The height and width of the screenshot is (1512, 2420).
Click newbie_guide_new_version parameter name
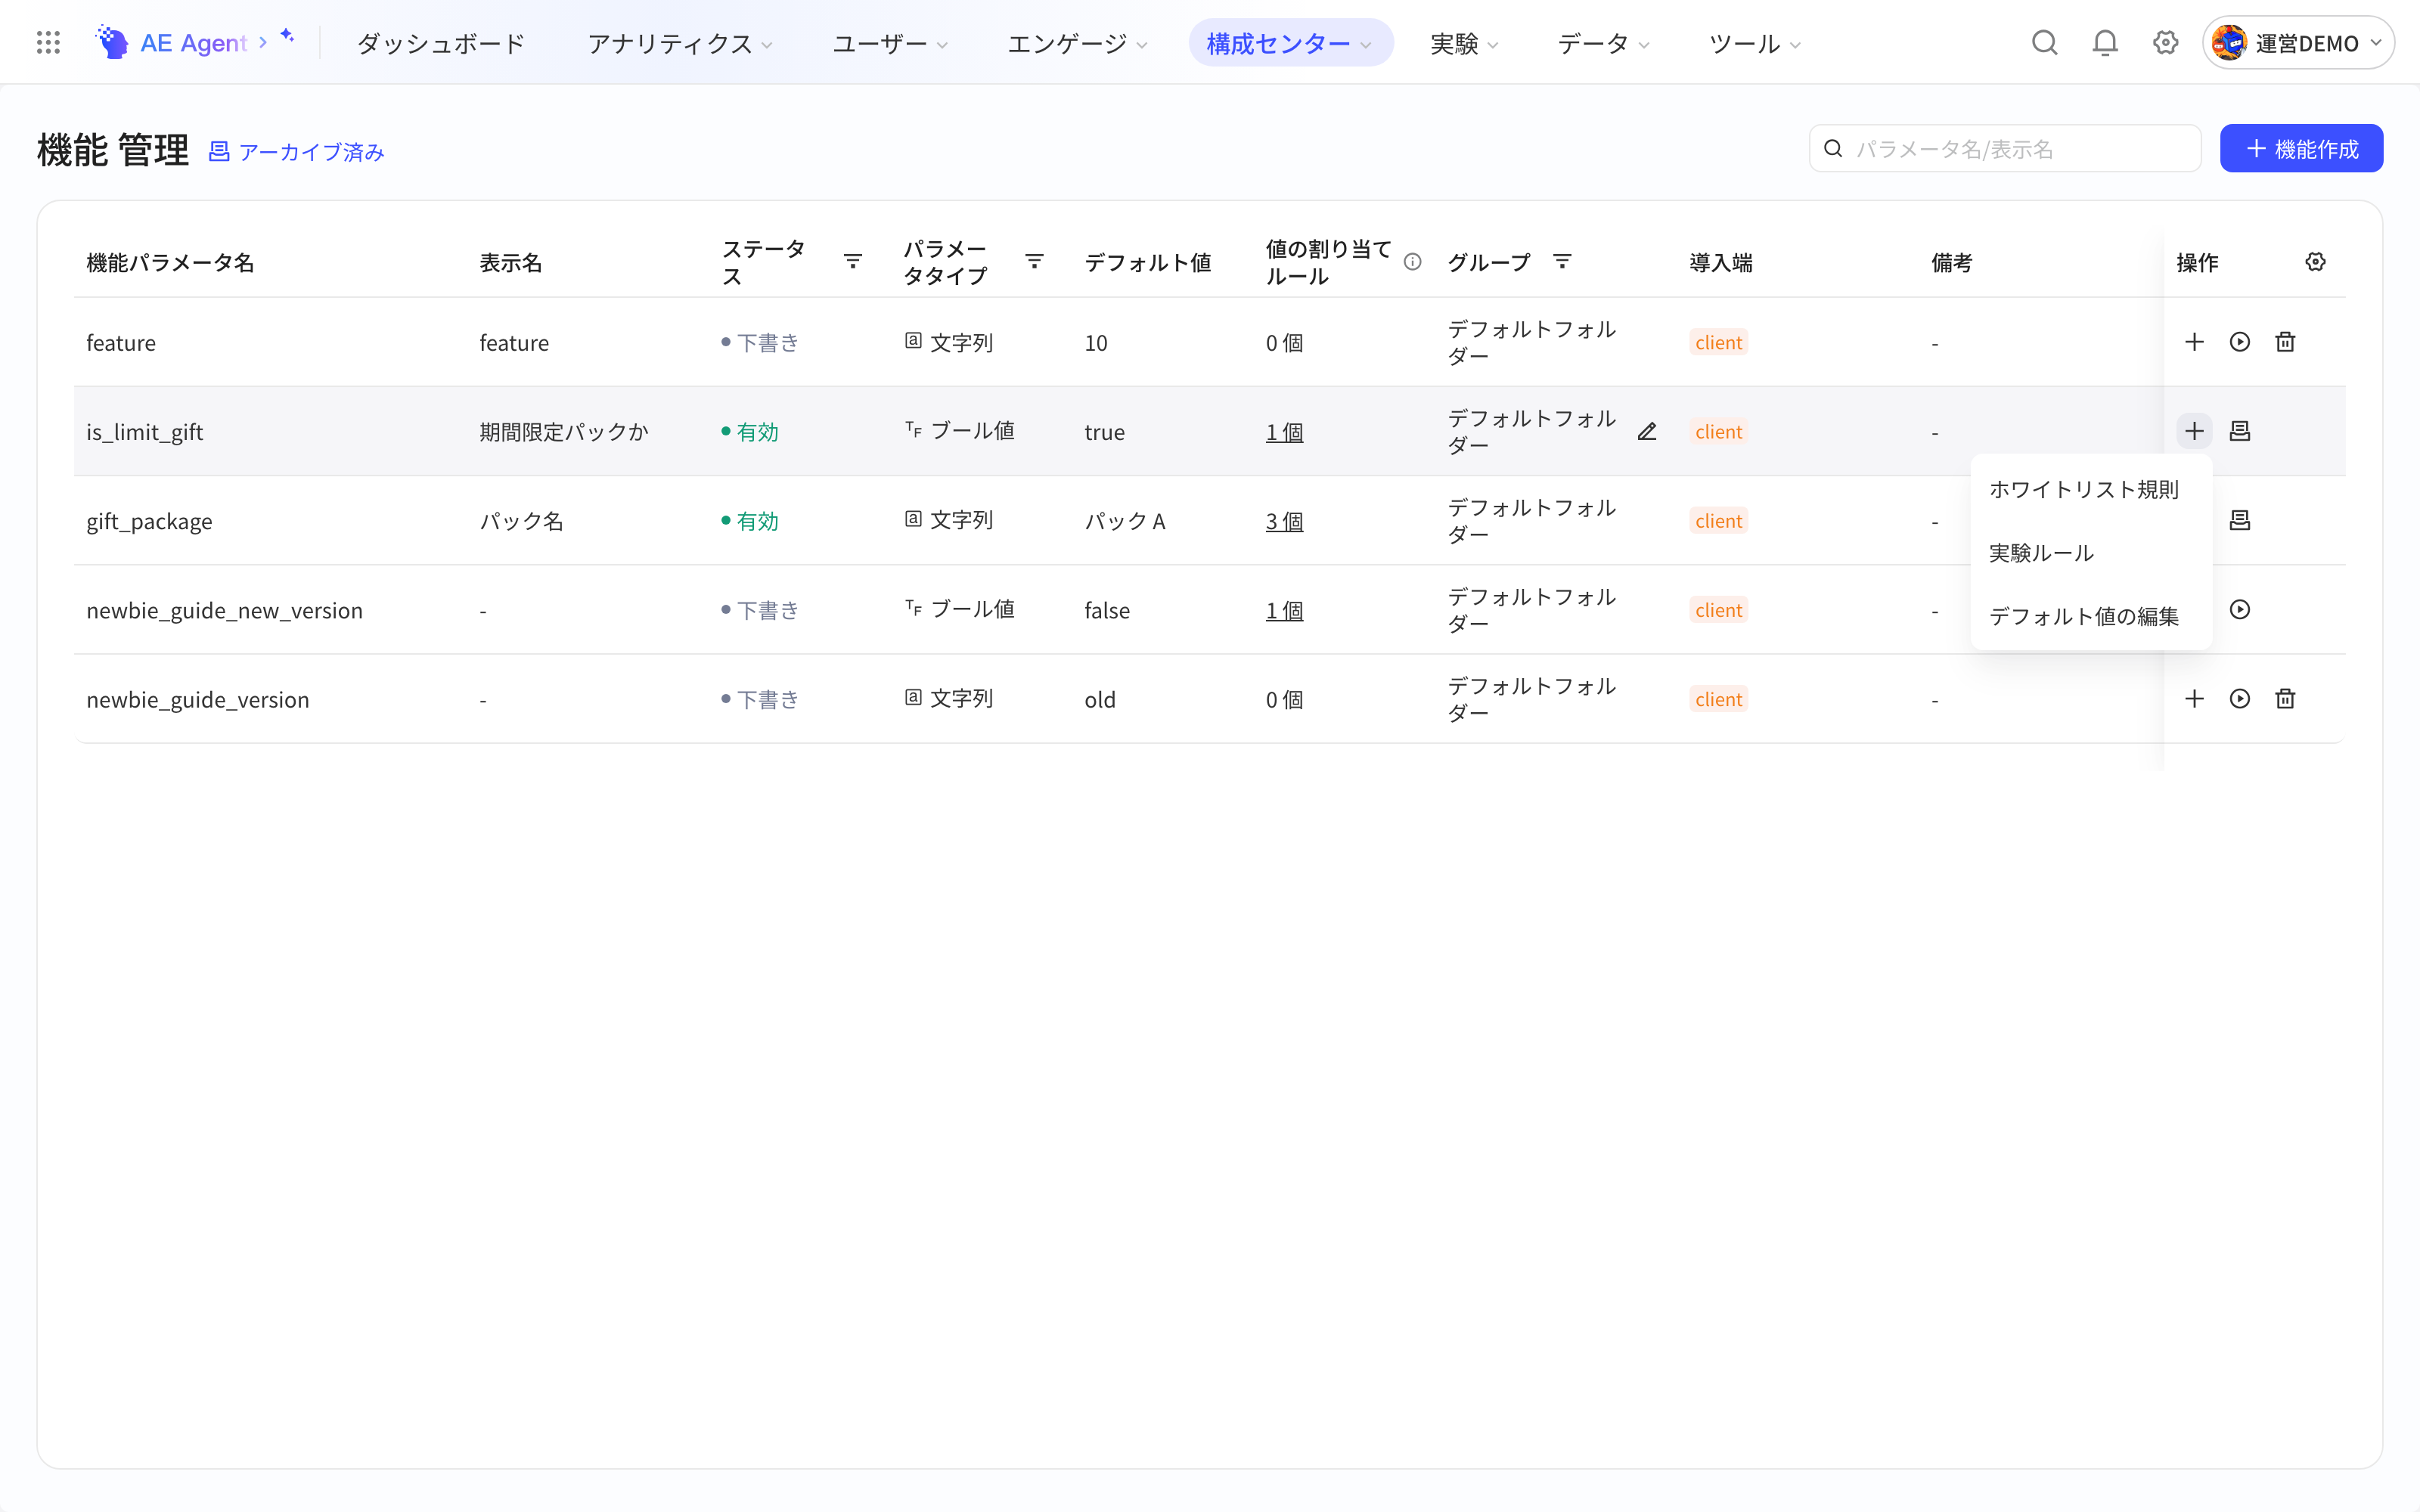(x=224, y=610)
